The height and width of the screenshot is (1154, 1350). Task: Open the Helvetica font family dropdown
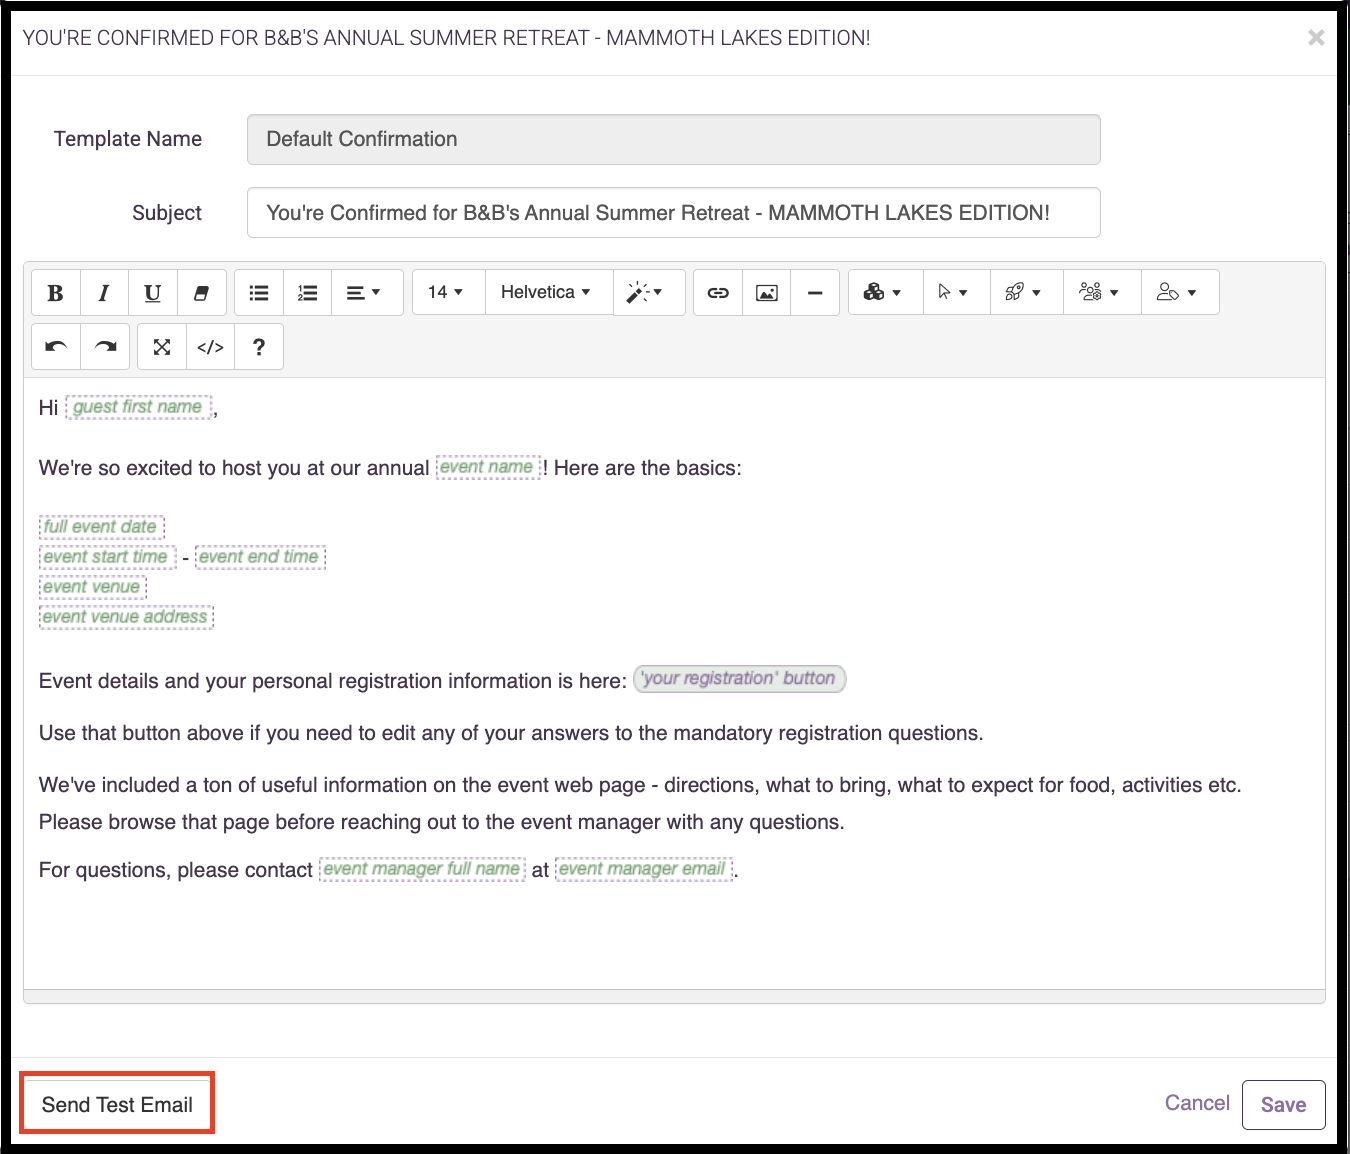[549, 293]
